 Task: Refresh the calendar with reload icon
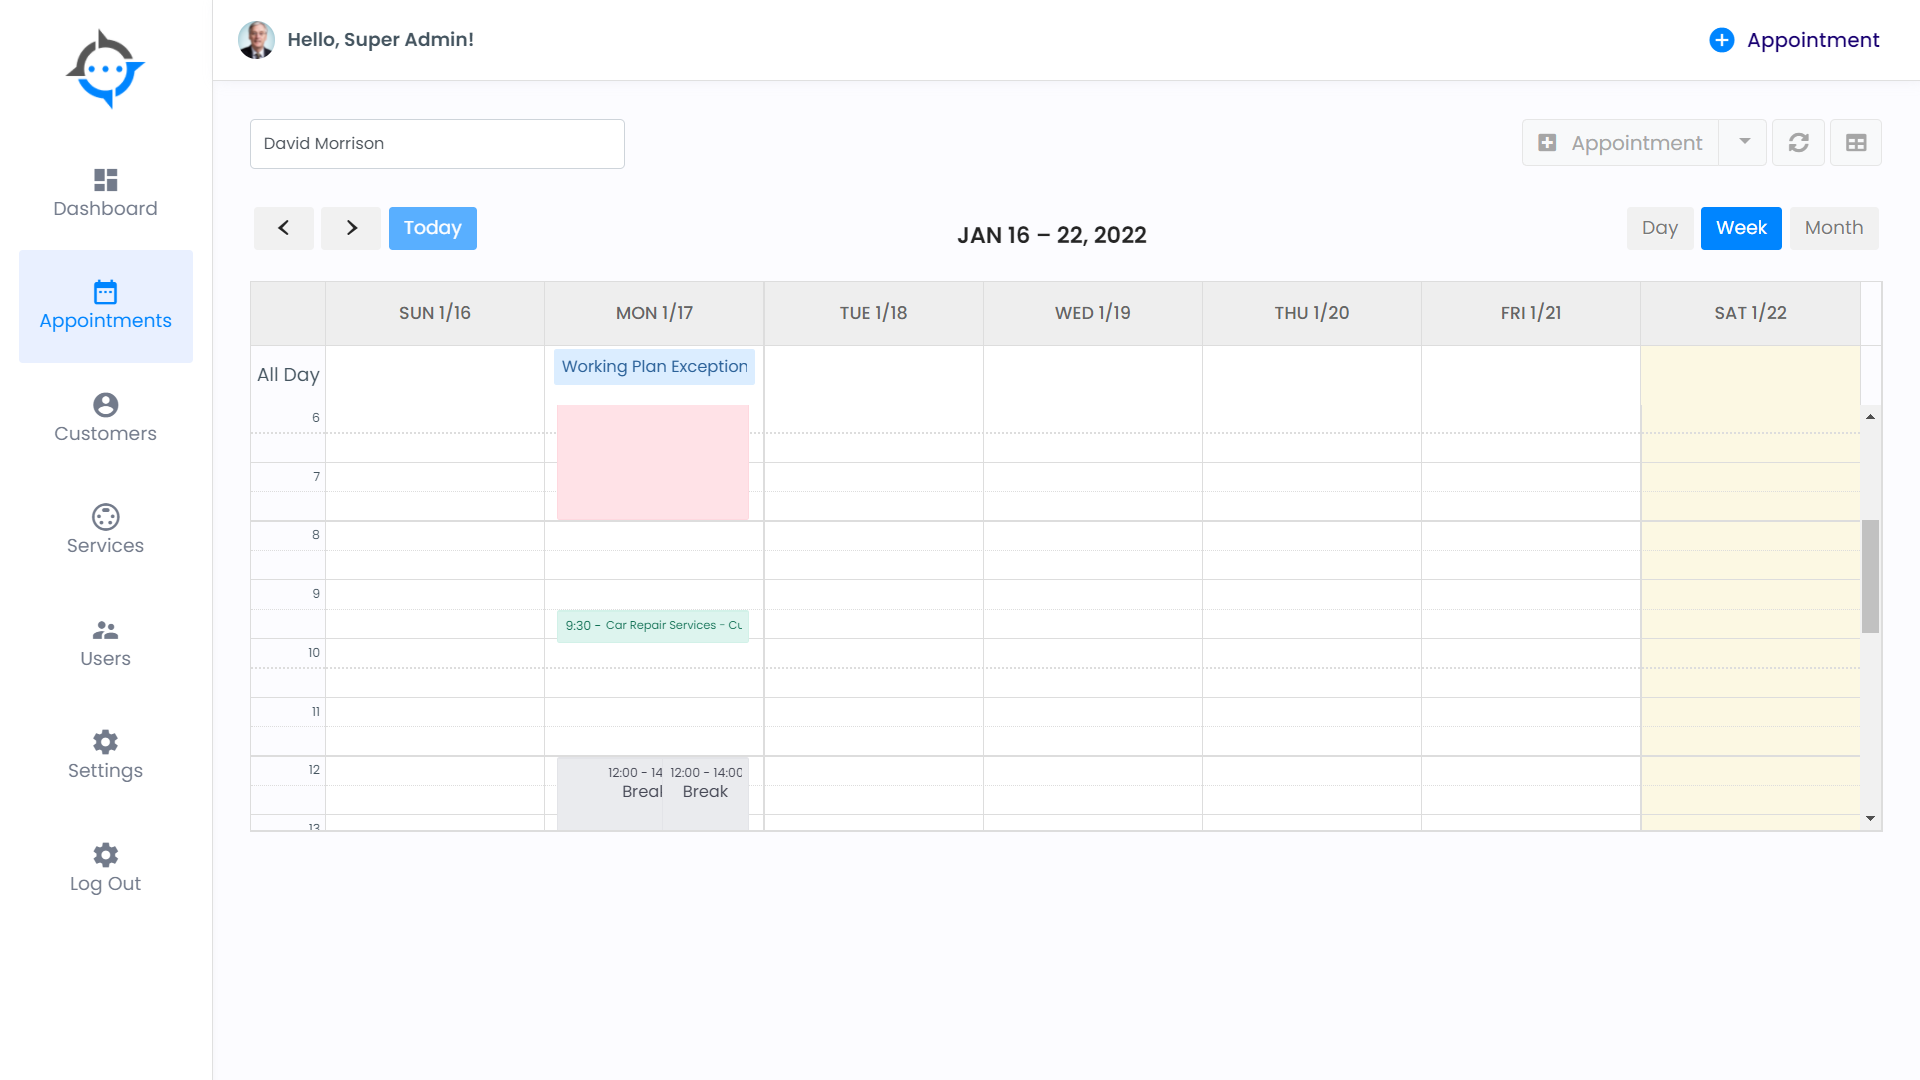pos(1798,143)
